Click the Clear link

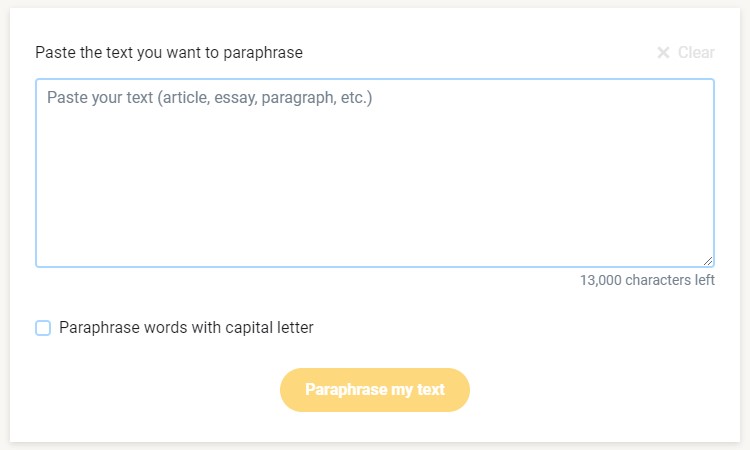pos(696,52)
